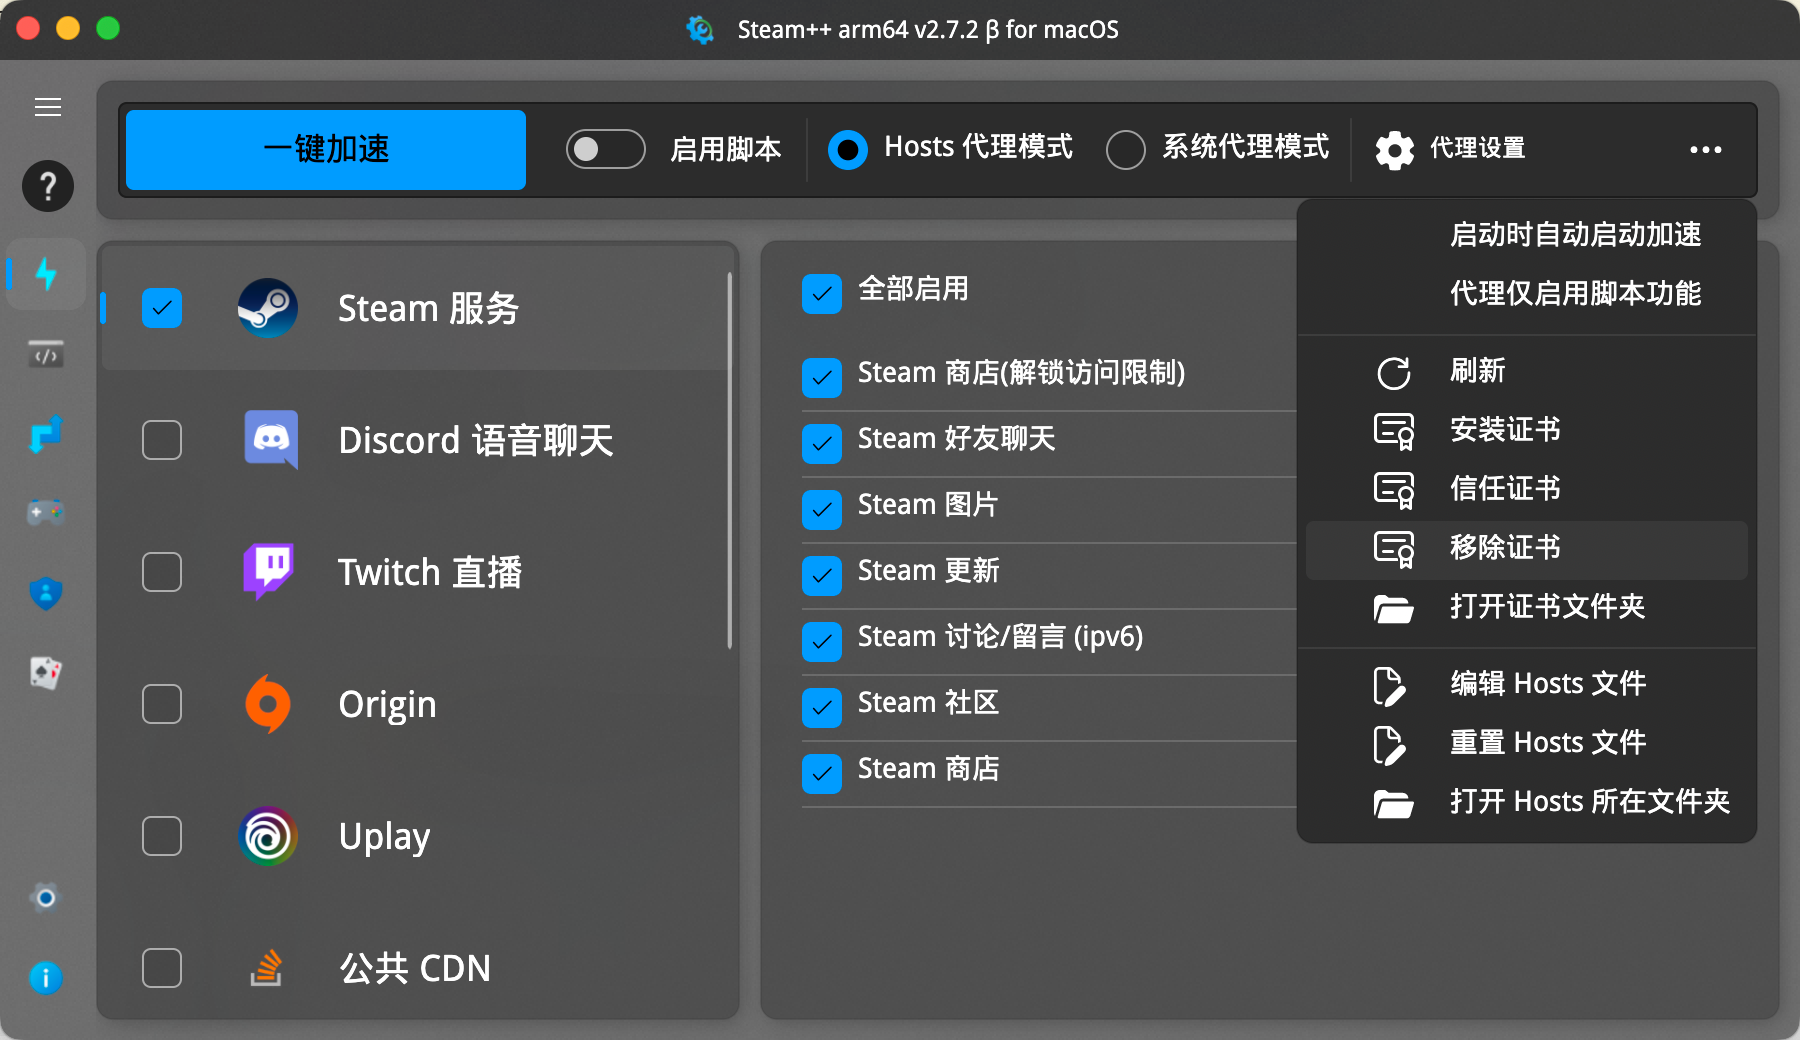Open the hamburger navigation menu

[x=48, y=107]
